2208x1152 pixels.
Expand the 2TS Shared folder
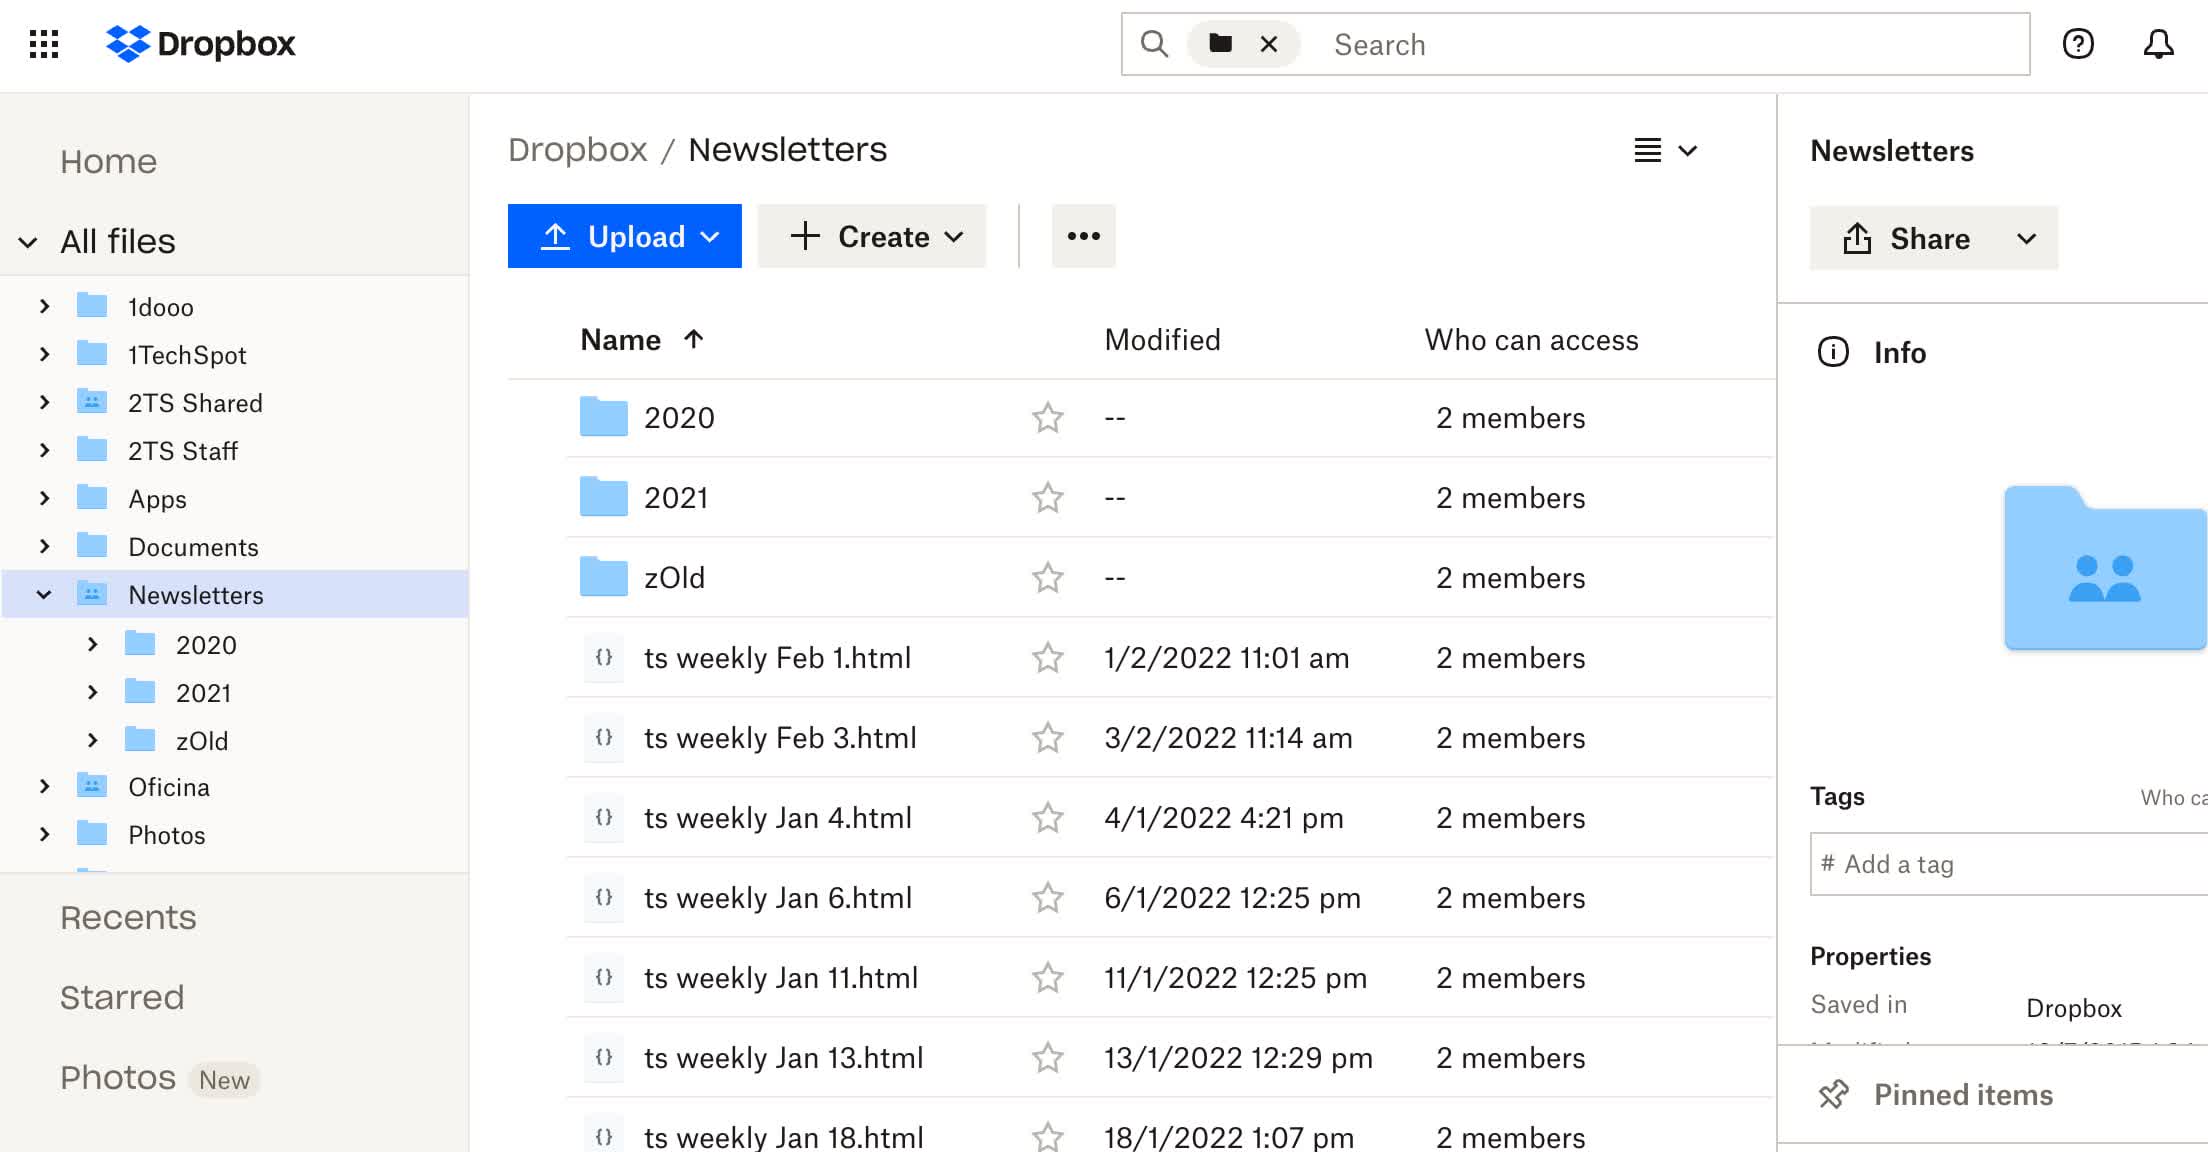[44, 403]
